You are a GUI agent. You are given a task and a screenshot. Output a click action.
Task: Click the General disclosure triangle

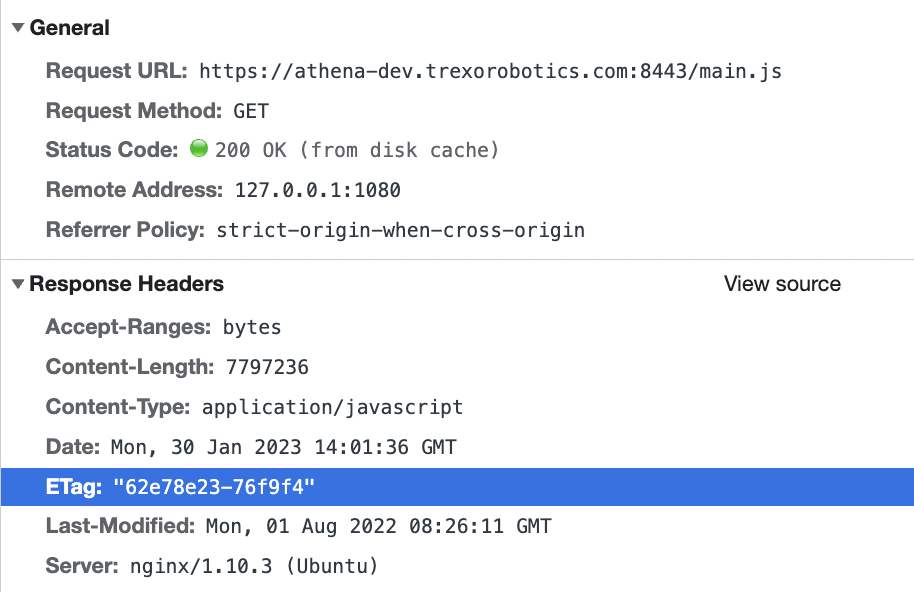[15, 28]
